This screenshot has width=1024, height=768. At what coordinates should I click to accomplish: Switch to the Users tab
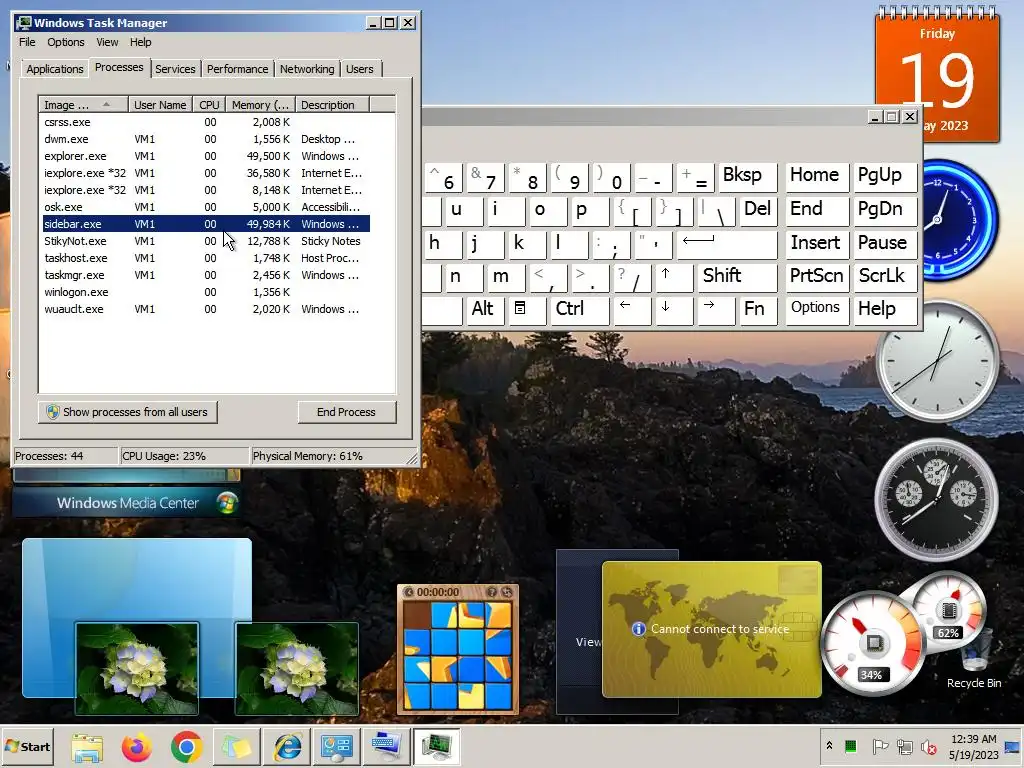coord(359,69)
